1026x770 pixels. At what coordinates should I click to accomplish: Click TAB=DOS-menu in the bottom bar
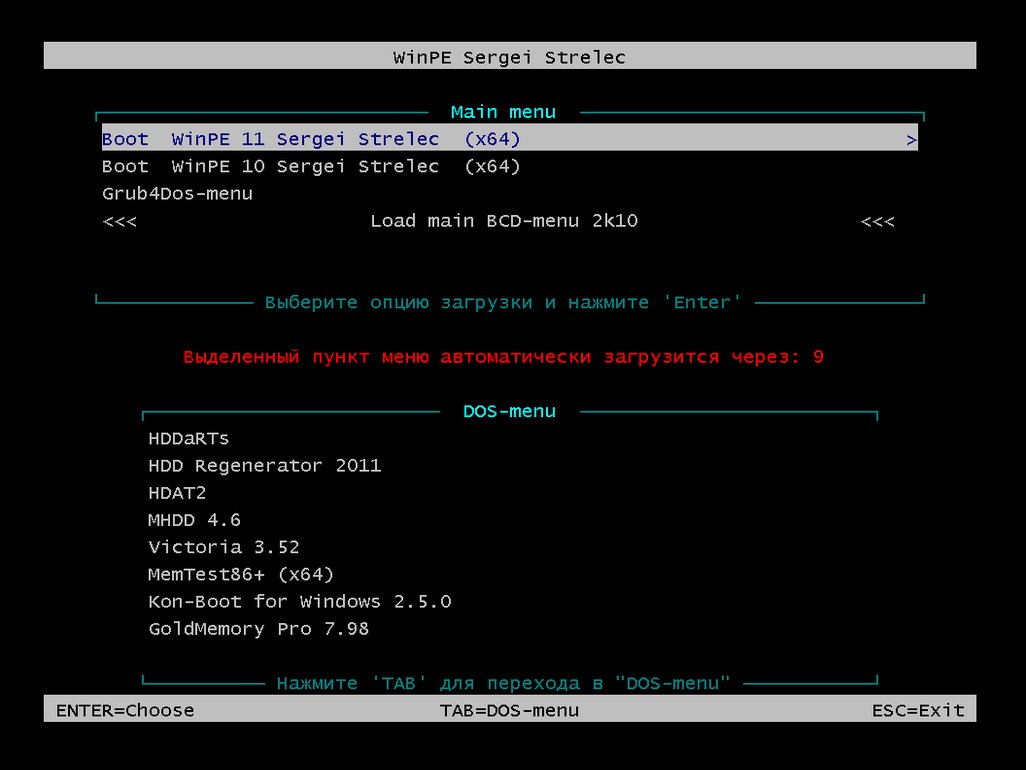[x=509, y=710]
